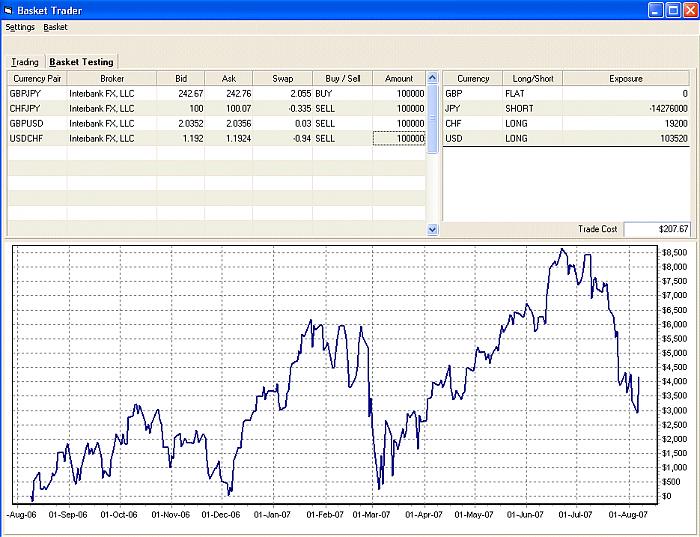The width and height of the screenshot is (700, 537).
Task: Click the Exposure column header
Action: [x=626, y=79]
